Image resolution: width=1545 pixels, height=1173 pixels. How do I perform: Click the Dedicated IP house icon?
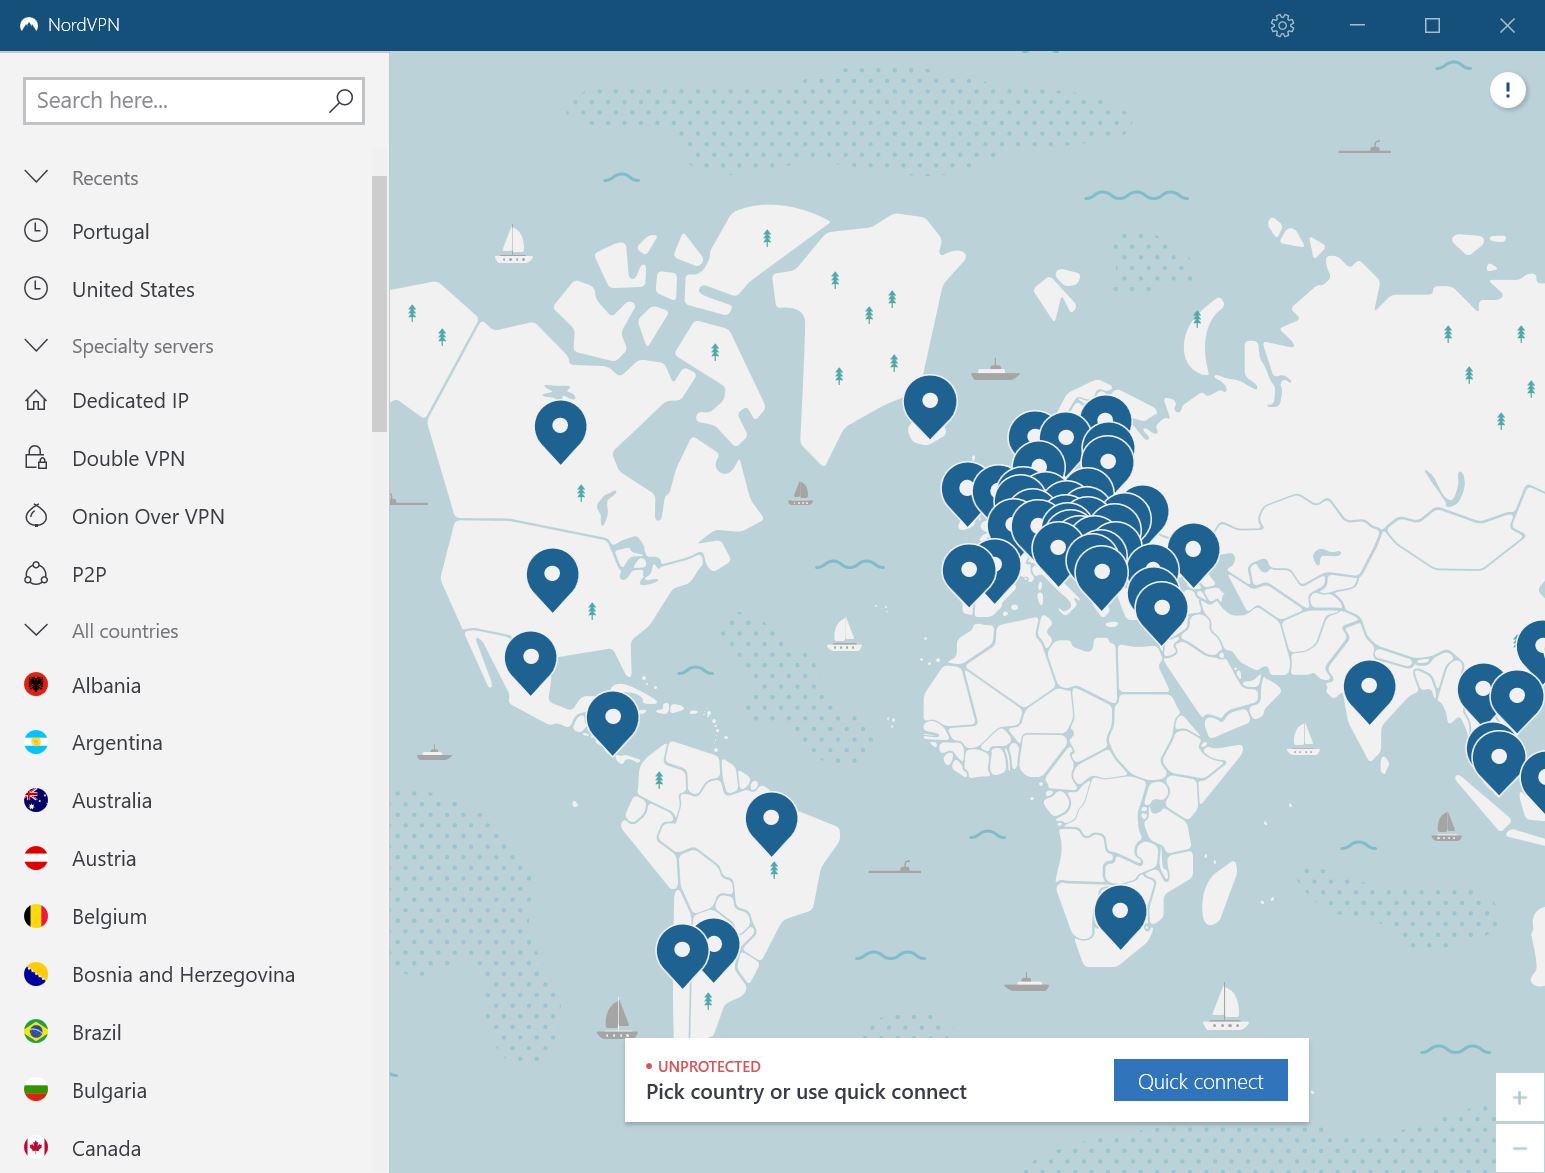coord(36,400)
